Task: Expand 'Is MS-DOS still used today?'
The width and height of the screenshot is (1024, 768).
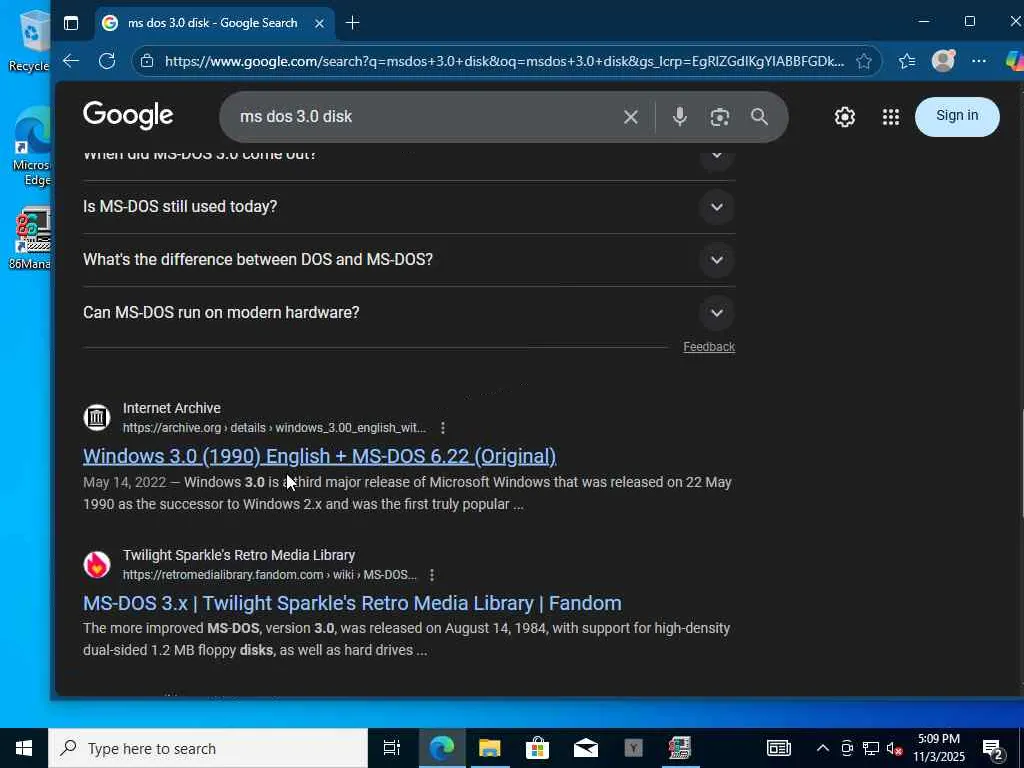Action: (x=716, y=207)
